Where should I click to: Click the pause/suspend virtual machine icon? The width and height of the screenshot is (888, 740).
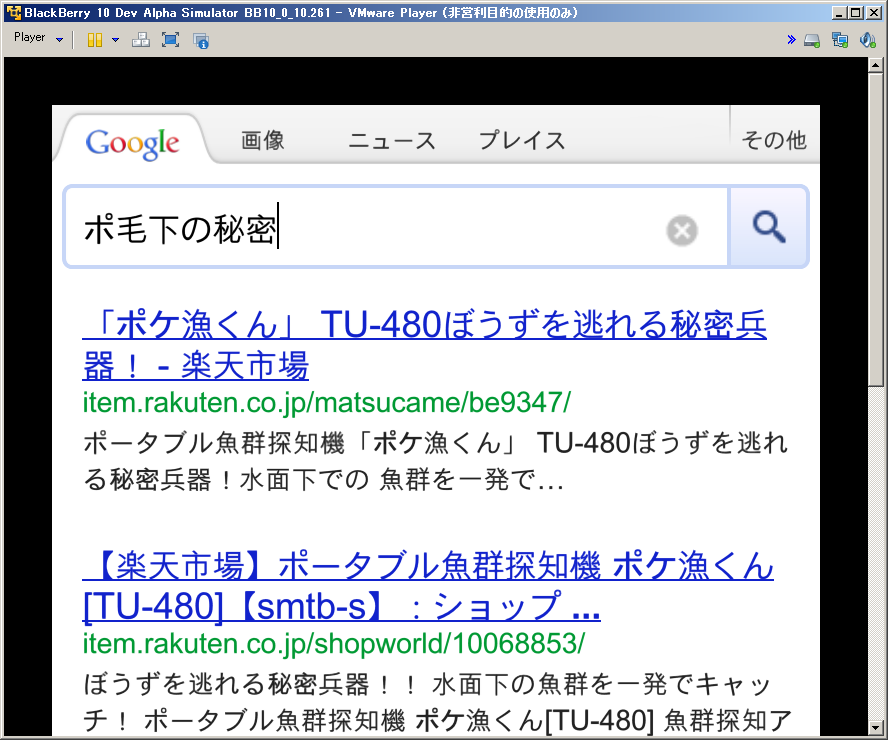(x=95, y=40)
